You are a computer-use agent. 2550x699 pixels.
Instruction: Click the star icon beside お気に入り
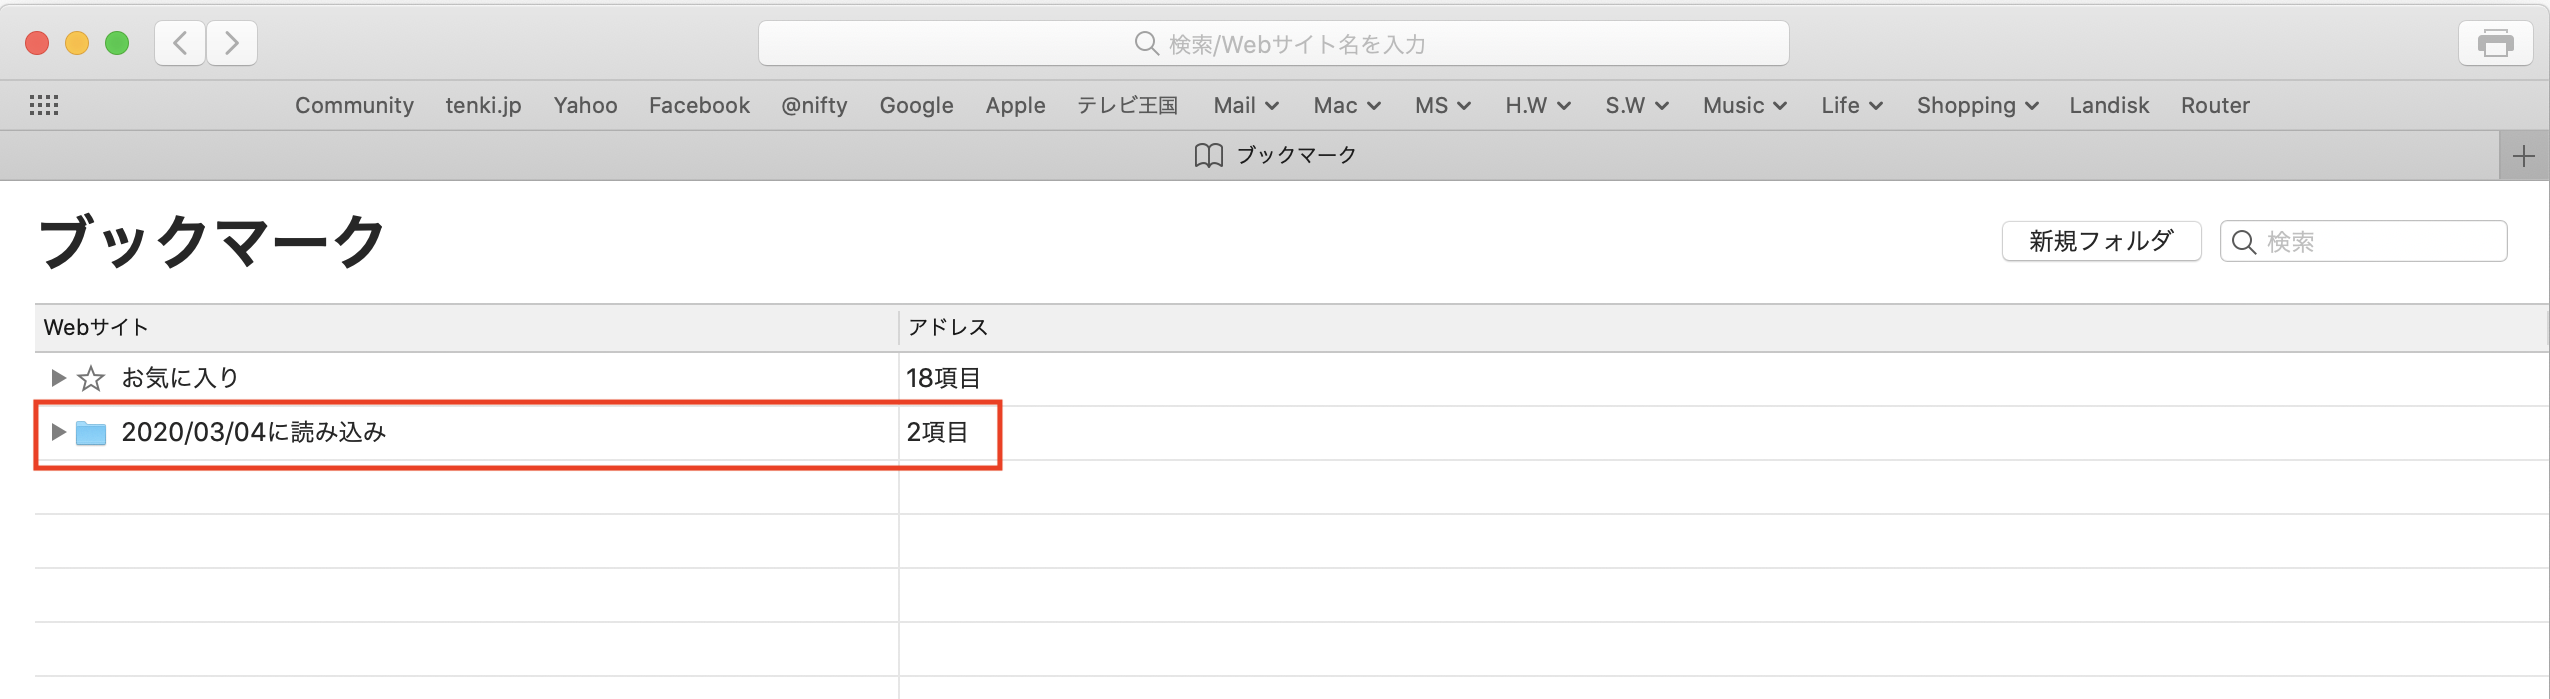click(91, 378)
